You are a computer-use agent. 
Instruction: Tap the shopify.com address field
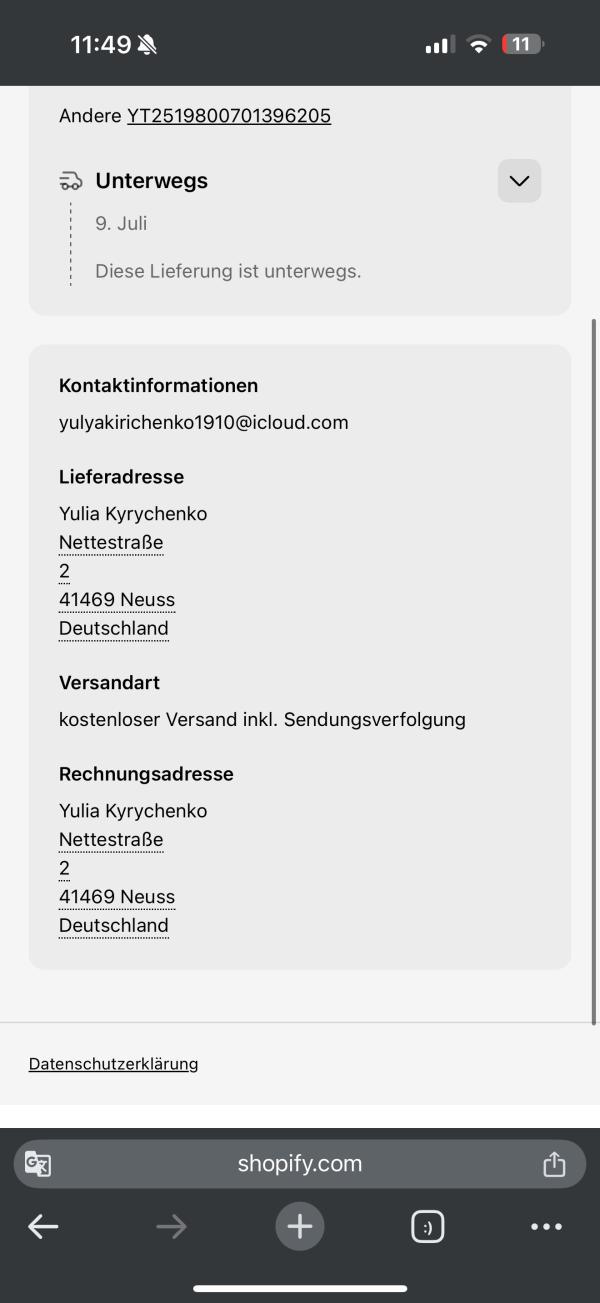[300, 1164]
